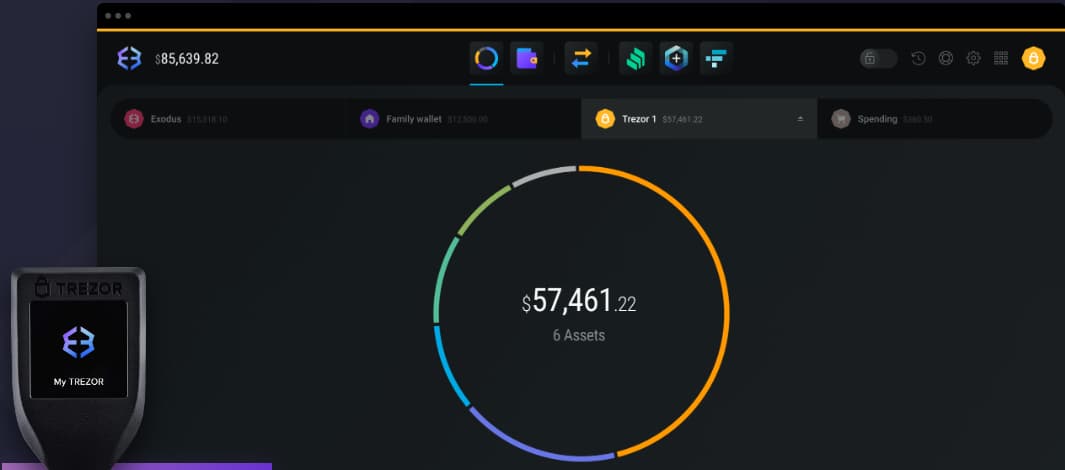This screenshot has width=1065, height=470.
Task: Launch the Compound Finance app icon
Action: coord(635,59)
